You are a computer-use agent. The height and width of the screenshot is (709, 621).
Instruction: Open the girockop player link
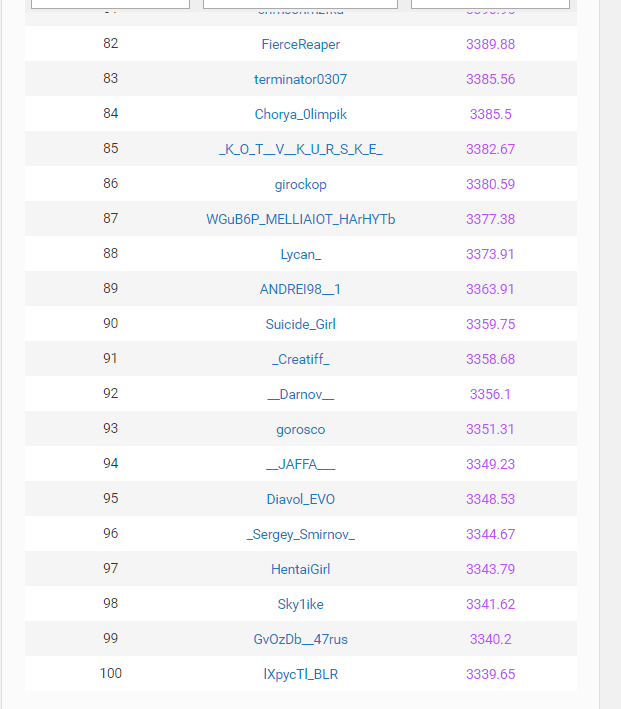click(300, 184)
